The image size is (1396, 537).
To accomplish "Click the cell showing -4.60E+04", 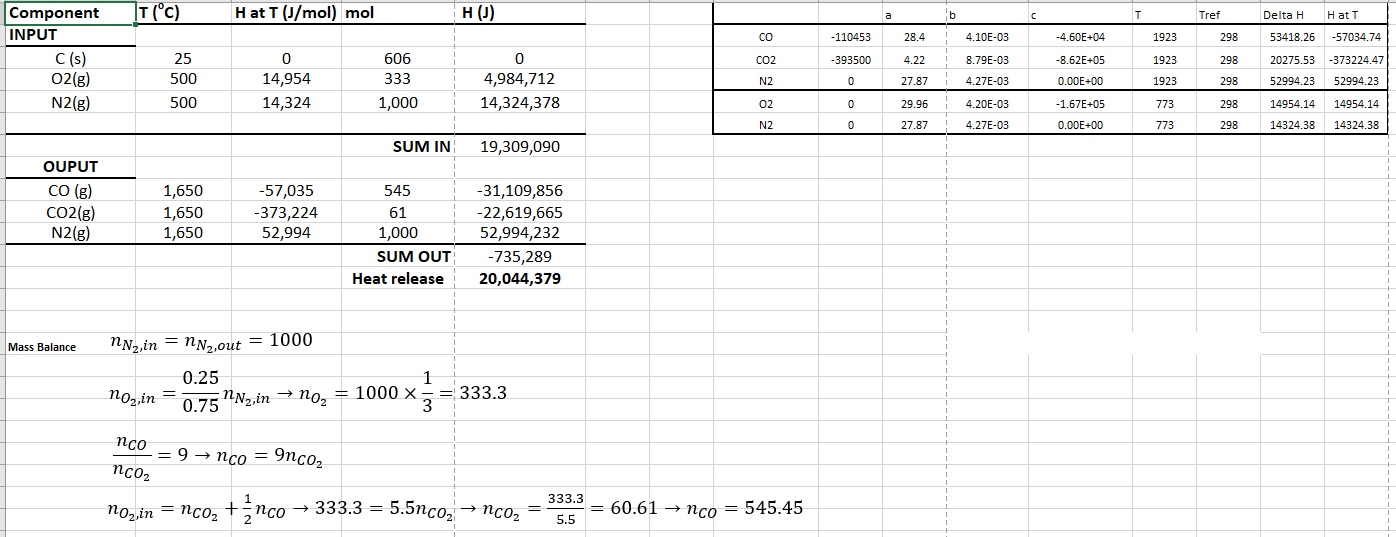I will point(1080,37).
